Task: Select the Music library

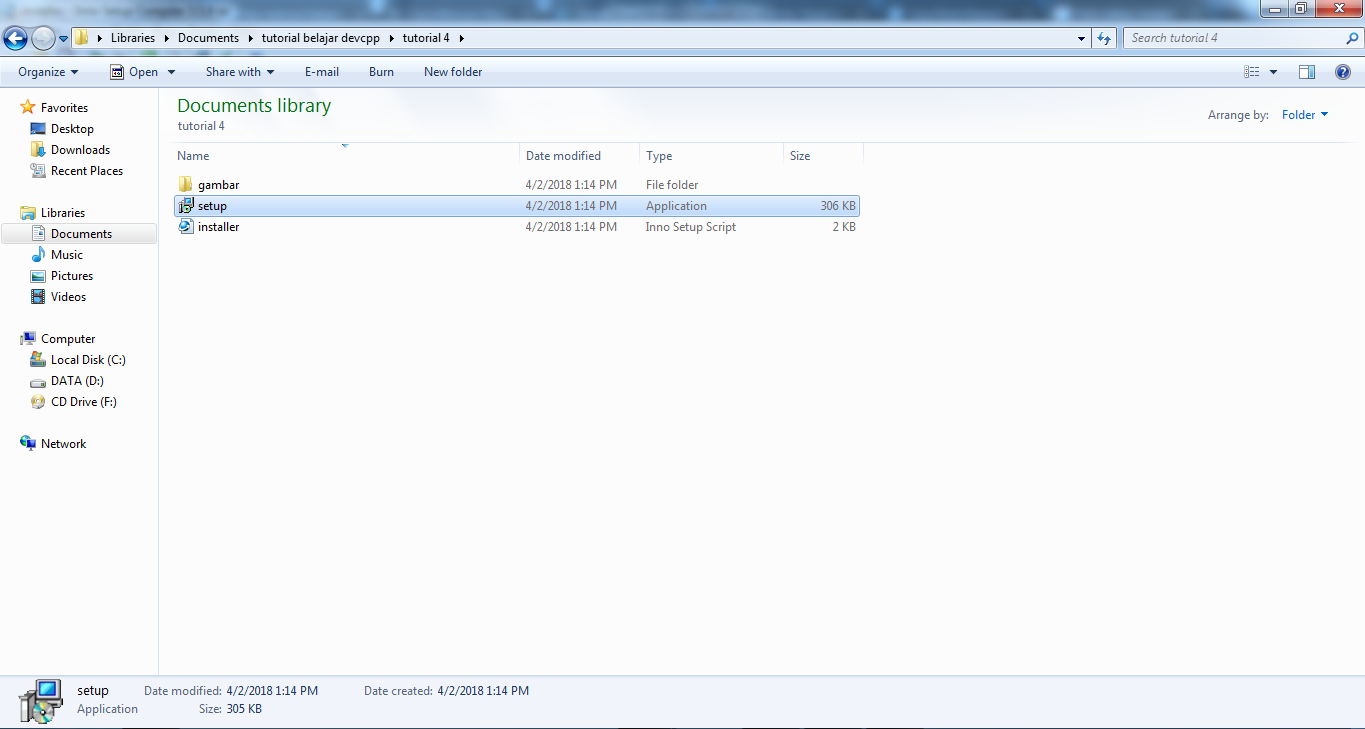Action: 67,254
